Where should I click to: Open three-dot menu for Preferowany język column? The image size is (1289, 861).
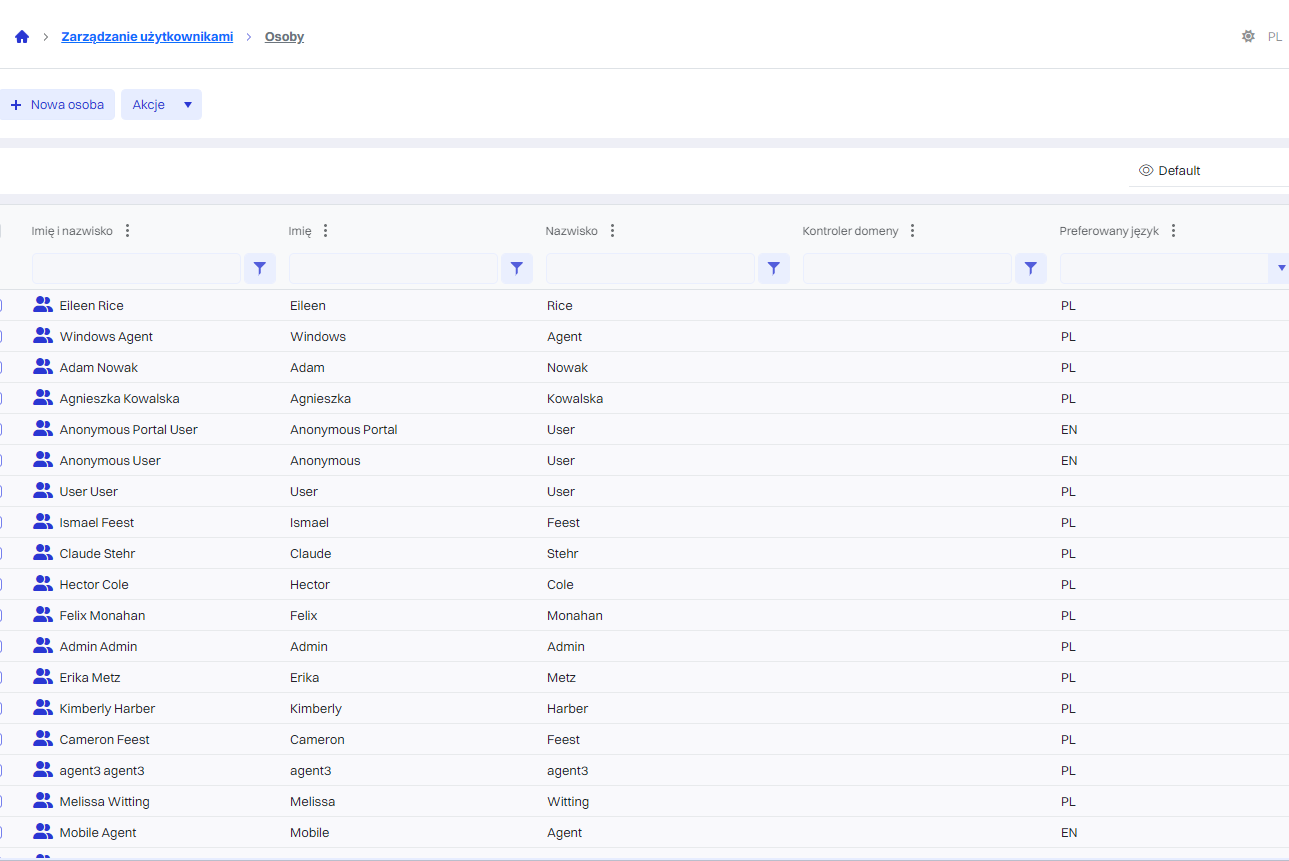pyautogui.click(x=1173, y=231)
